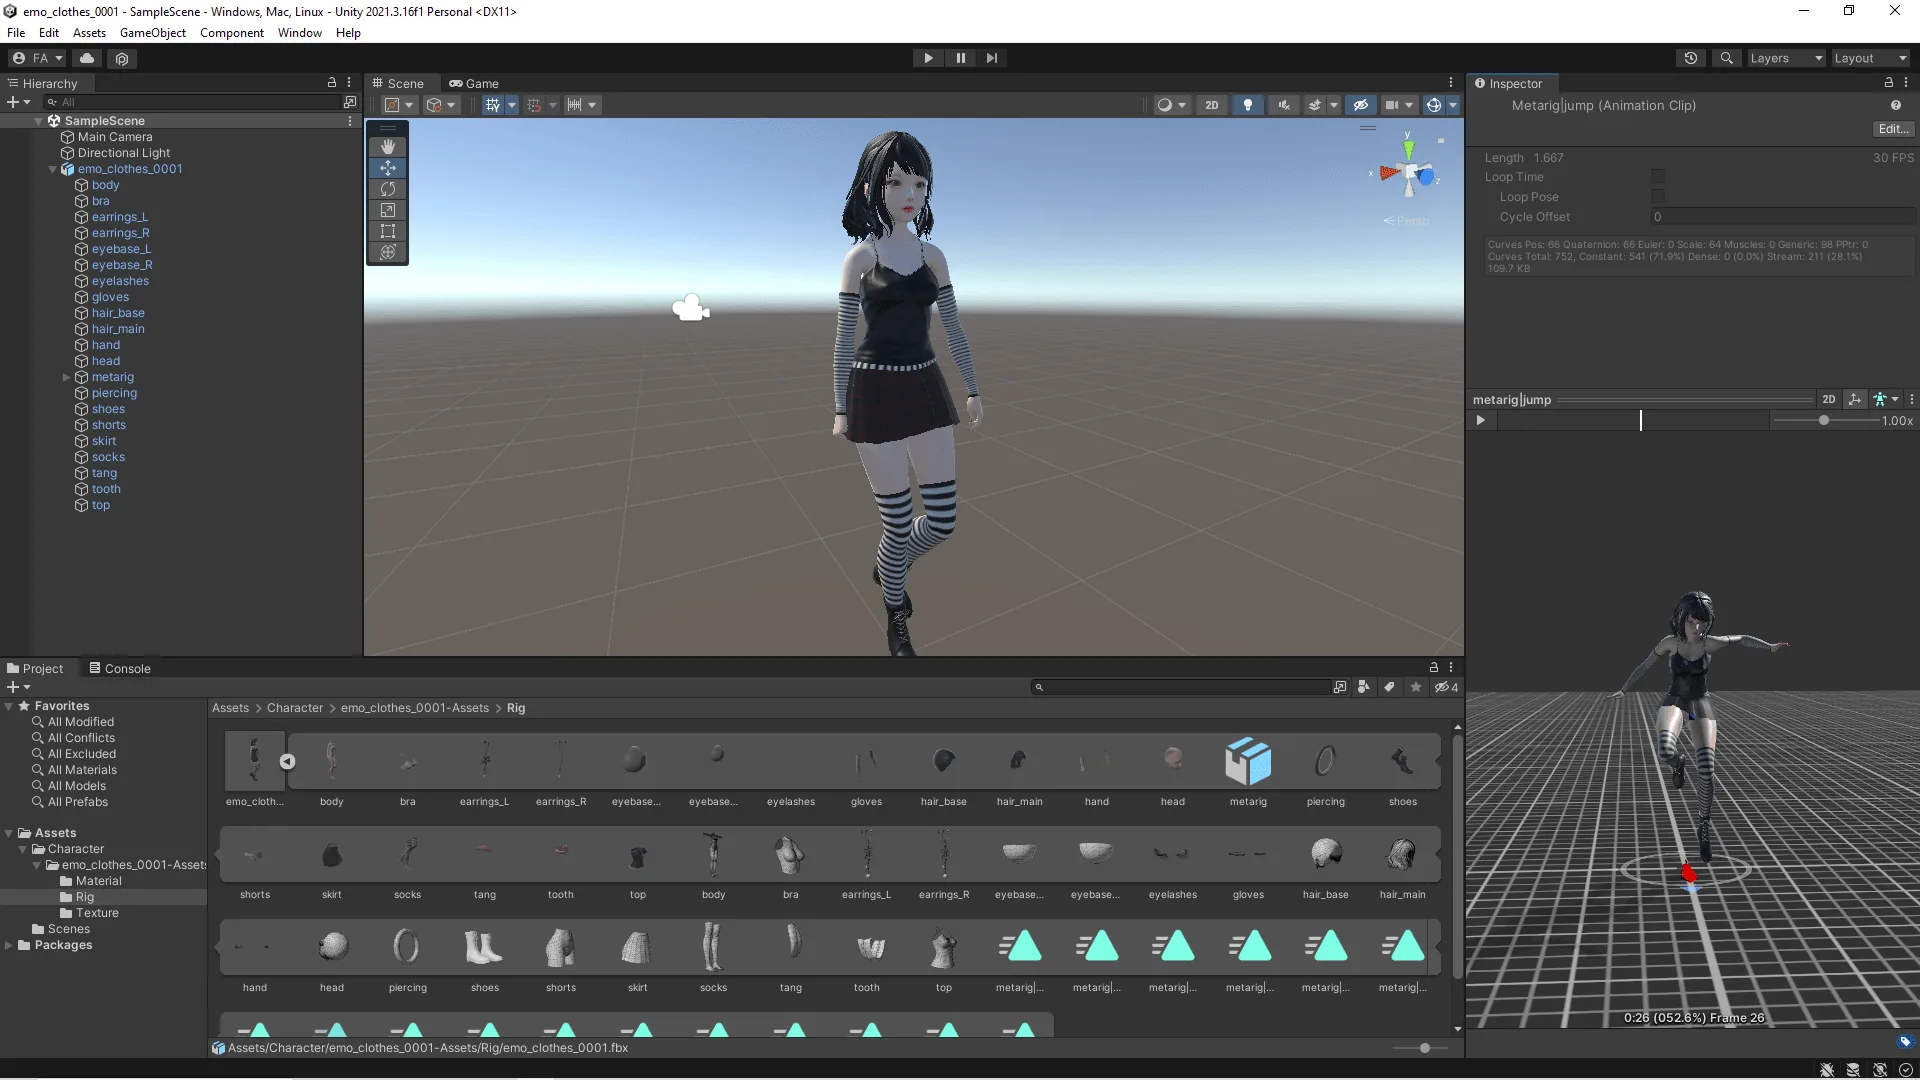Select the Scale tool
The image size is (1920, 1080).
click(x=388, y=210)
